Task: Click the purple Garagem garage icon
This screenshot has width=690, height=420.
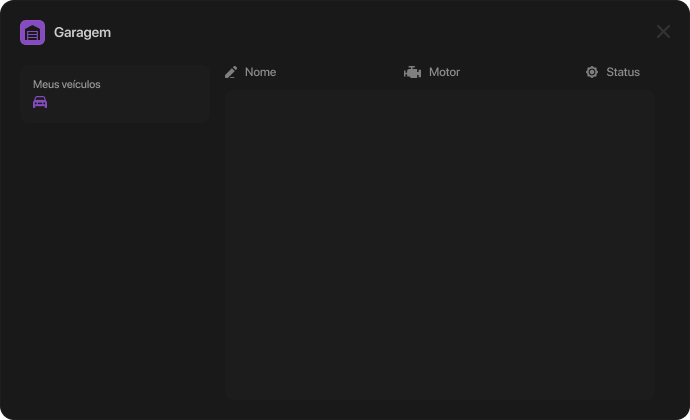Action: 32,32
